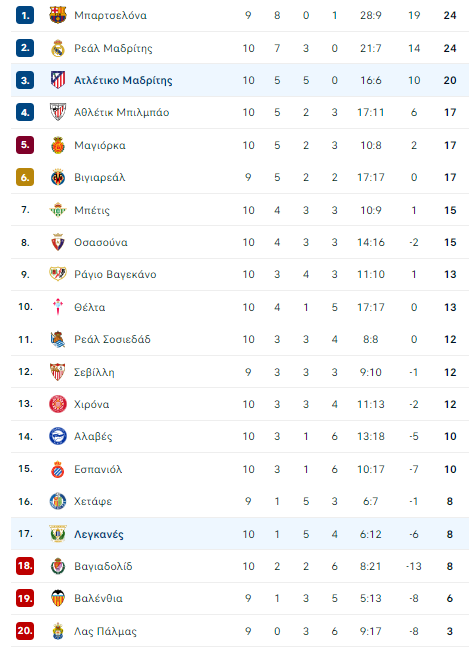The image size is (469, 649).
Task: Click the Celta Vigo crest icon
Action: (58, 307)
